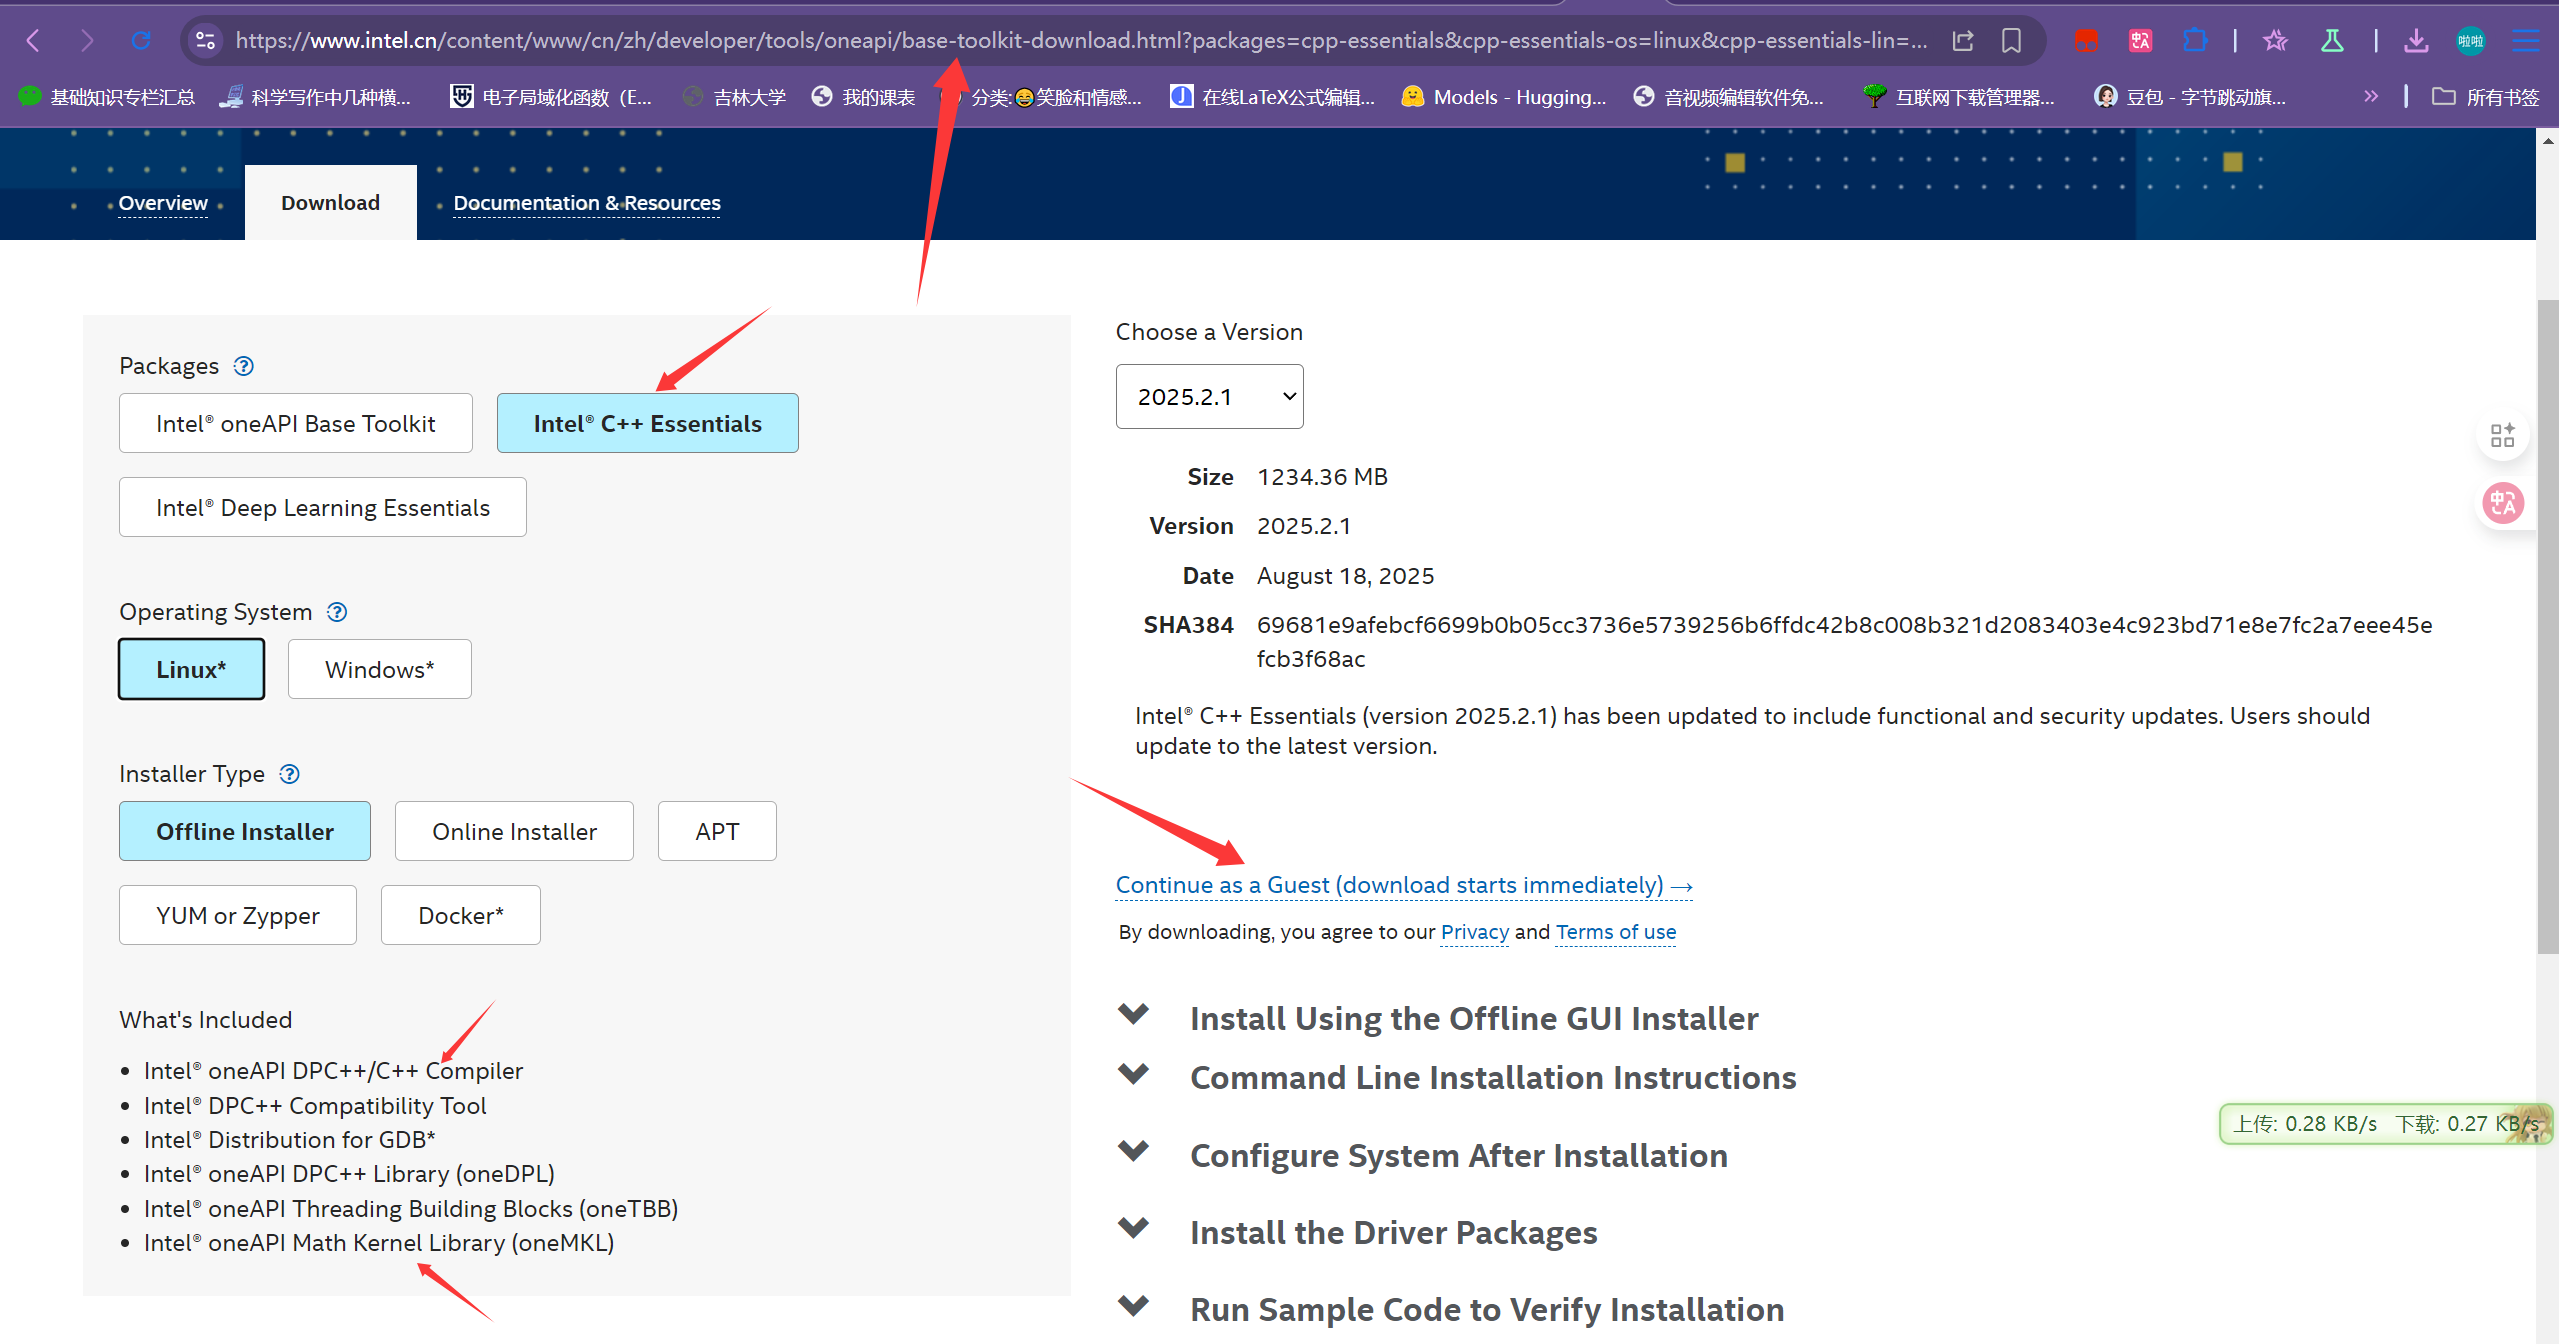Select Online Installer type
The width and height of the screenshot is (2559, 1344).
(514, 831)
